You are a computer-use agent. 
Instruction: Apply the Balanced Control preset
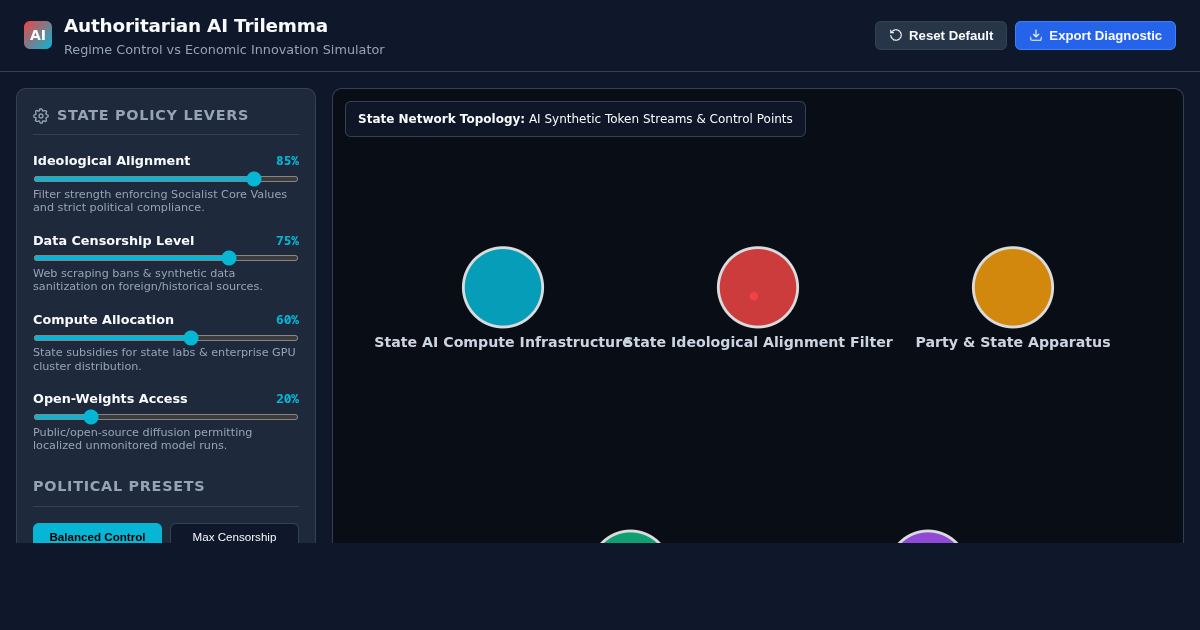(97, 534)
